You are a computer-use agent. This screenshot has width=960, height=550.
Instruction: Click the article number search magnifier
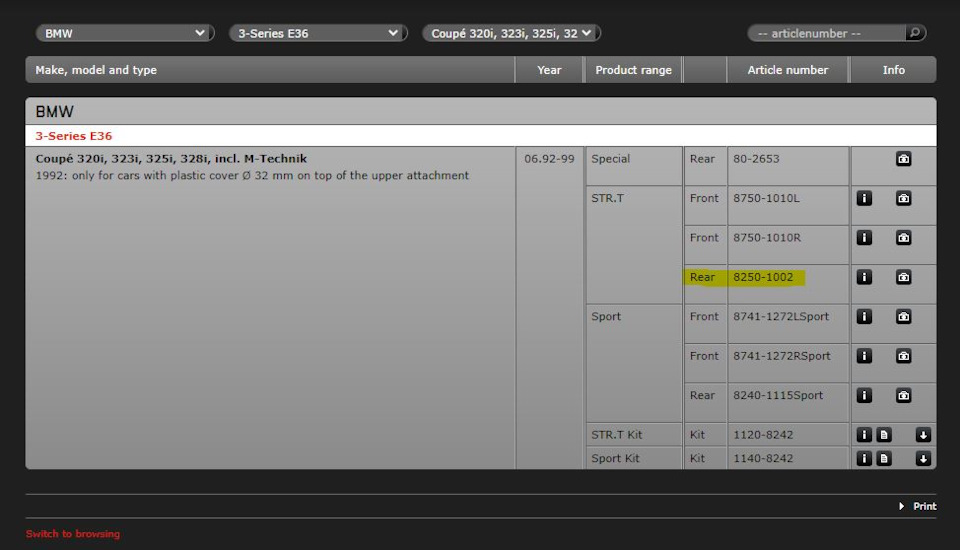point(915,33)
